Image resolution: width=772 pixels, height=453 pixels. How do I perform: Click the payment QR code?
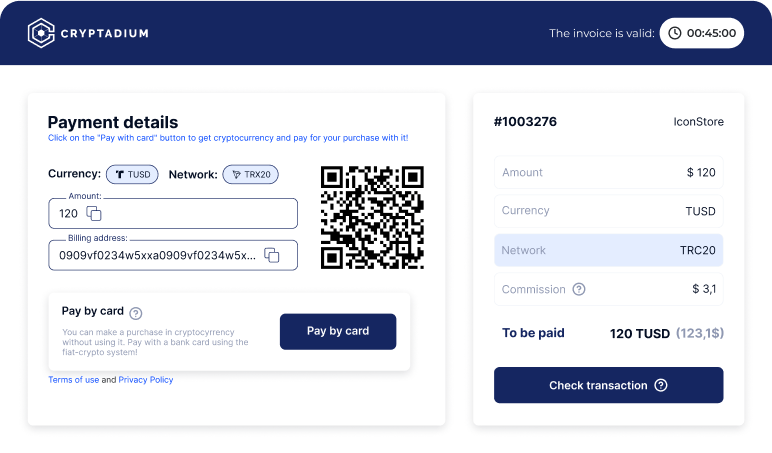(372, 217)
